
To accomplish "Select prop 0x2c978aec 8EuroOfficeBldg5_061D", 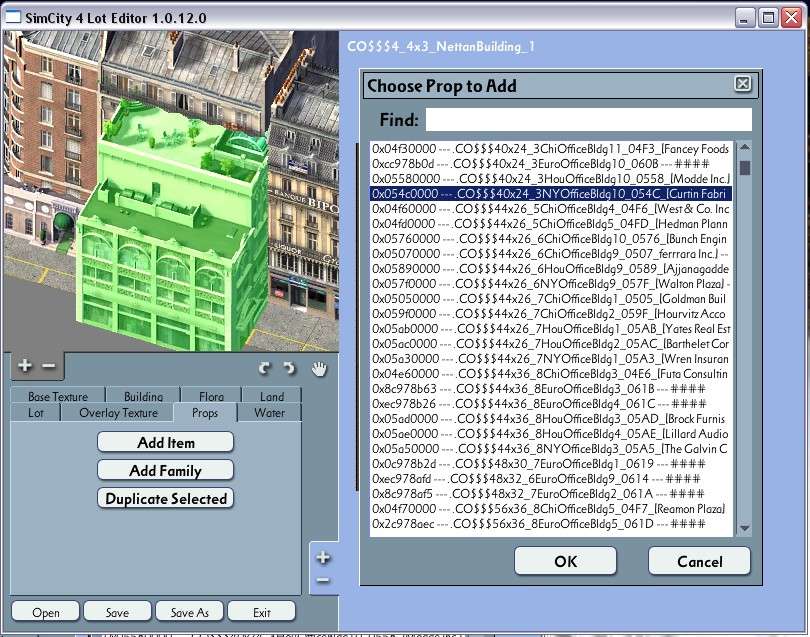I will click(551, 523).
